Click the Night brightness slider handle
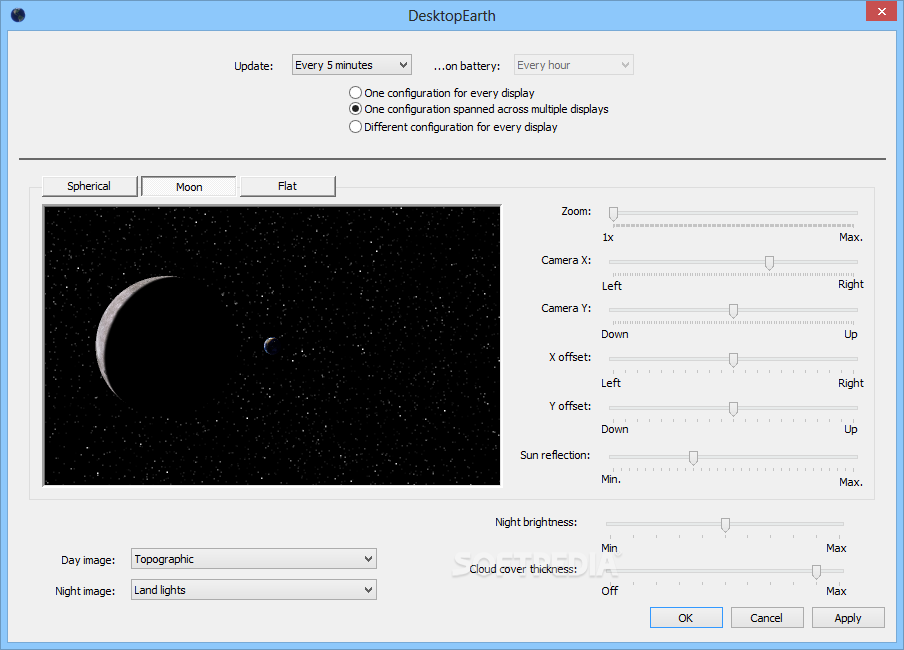 [725, 524]
